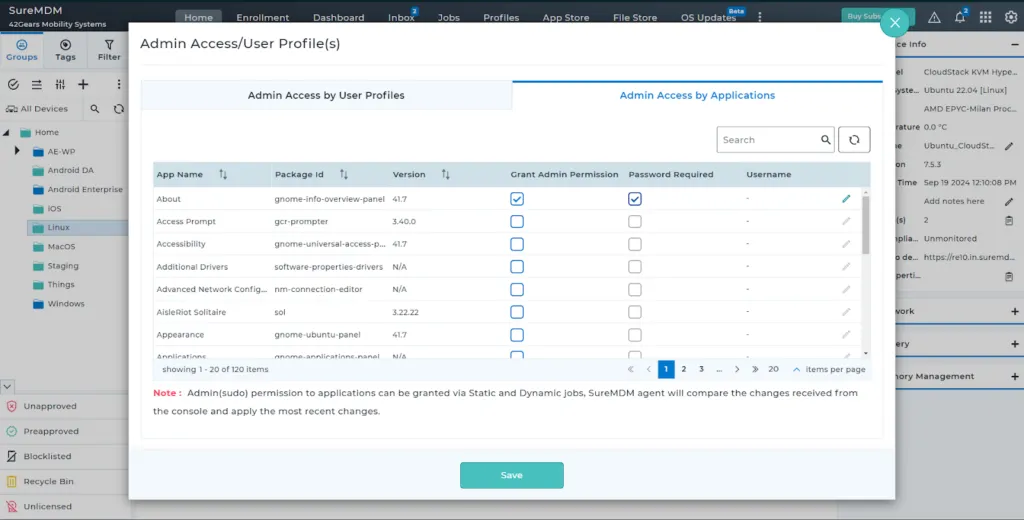This screenshot has height=520, width=1024.
Task: Collapse the Home group tree node
Action: (x=7, y=133)
